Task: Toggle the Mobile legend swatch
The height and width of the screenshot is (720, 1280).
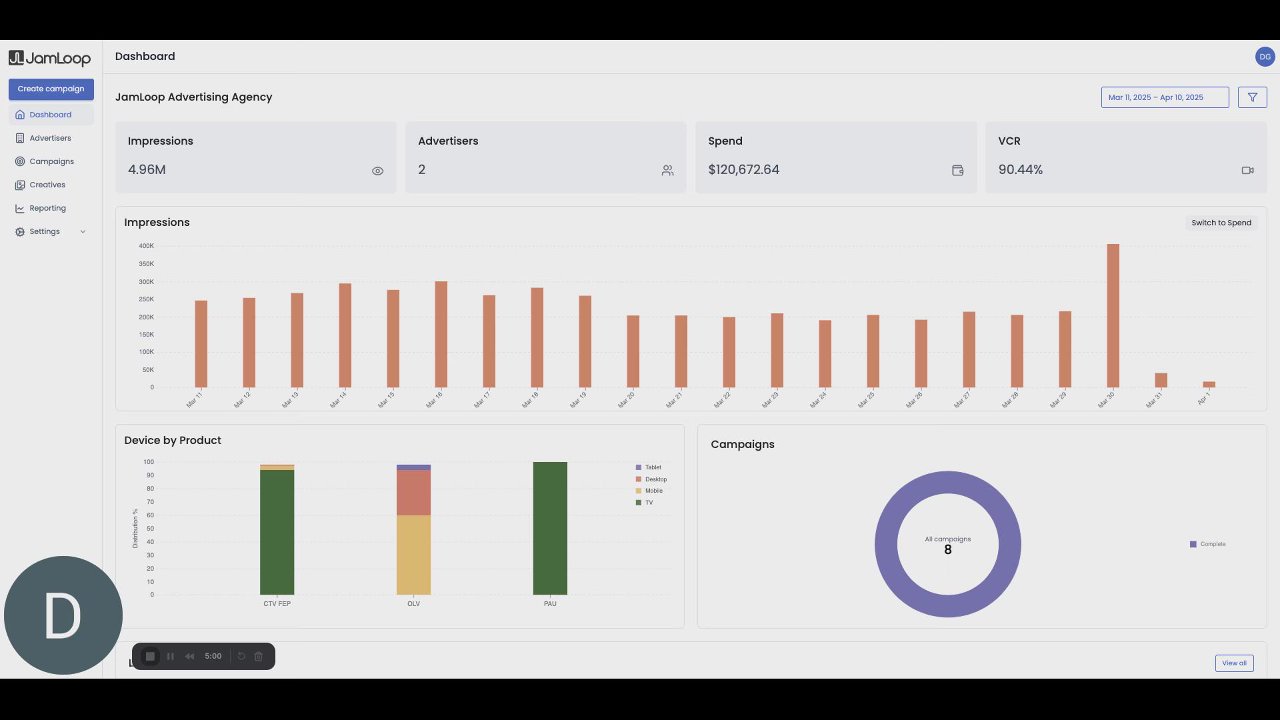Action: [639, 491]
